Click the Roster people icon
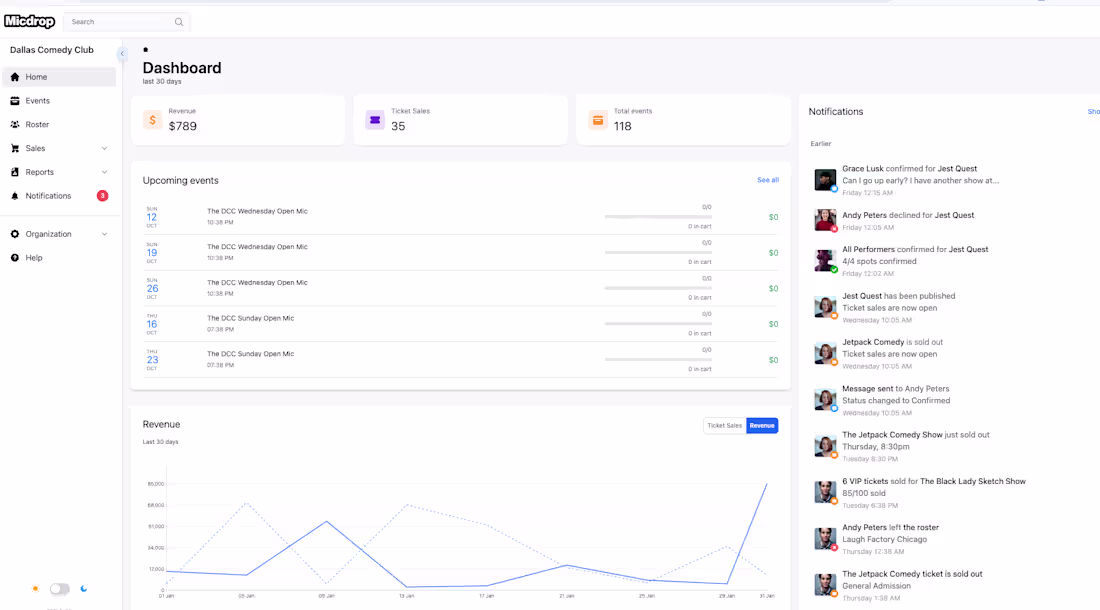The width and height of the screenshot is (1100, 610). pos(15,125)
